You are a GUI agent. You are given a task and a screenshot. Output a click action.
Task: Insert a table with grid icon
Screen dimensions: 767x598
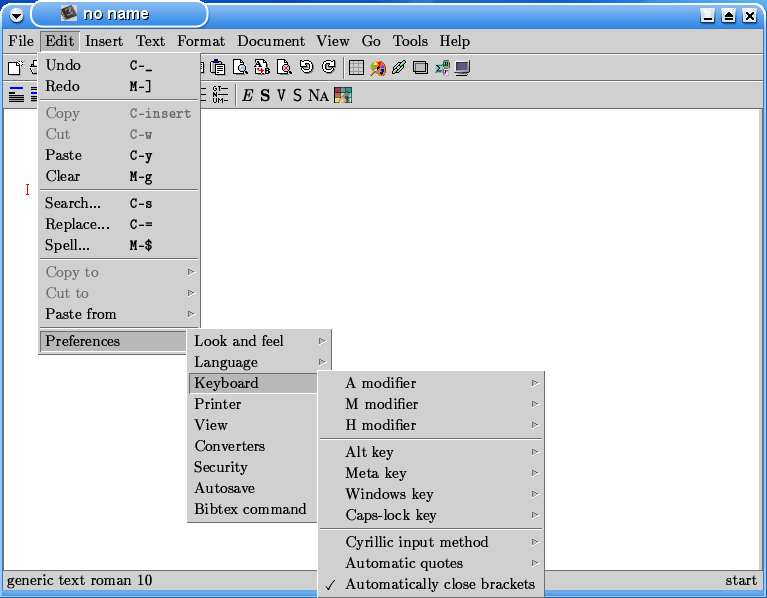[356, 67]
